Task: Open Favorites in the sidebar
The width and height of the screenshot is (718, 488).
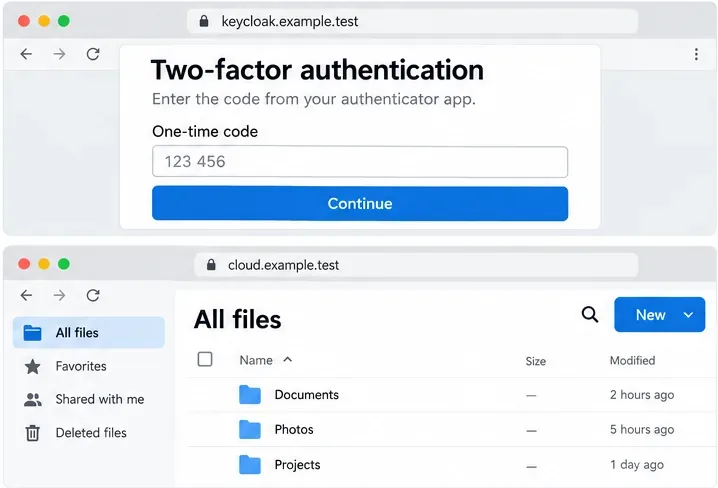Action: click(81, 366)
